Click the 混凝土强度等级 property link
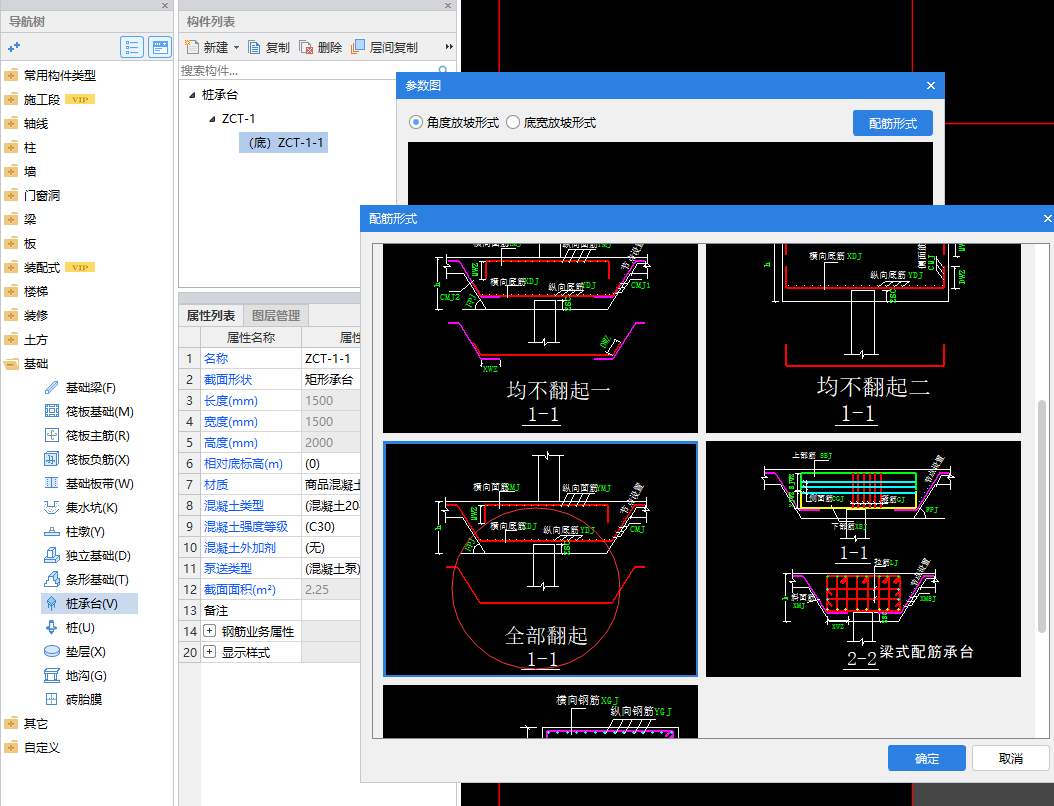This screenshot has height=806, width=1054. [246, 526]
